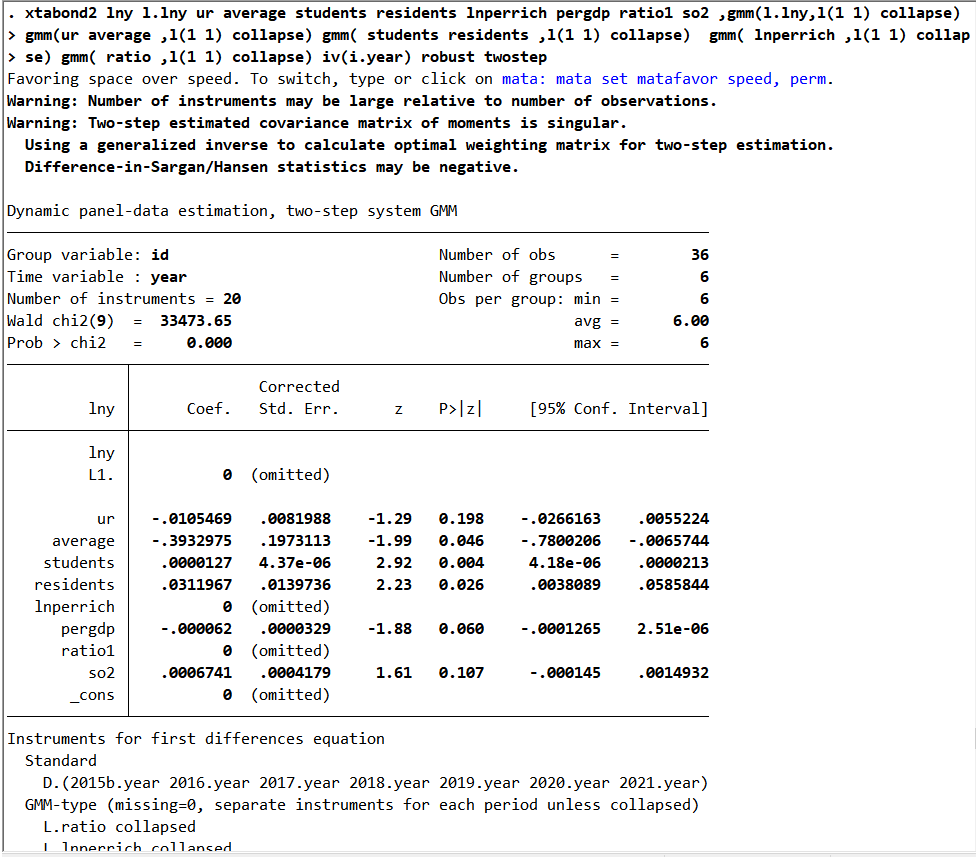Click the 'Group variable: id' text
976x857 pixels.
coord(88,255)
